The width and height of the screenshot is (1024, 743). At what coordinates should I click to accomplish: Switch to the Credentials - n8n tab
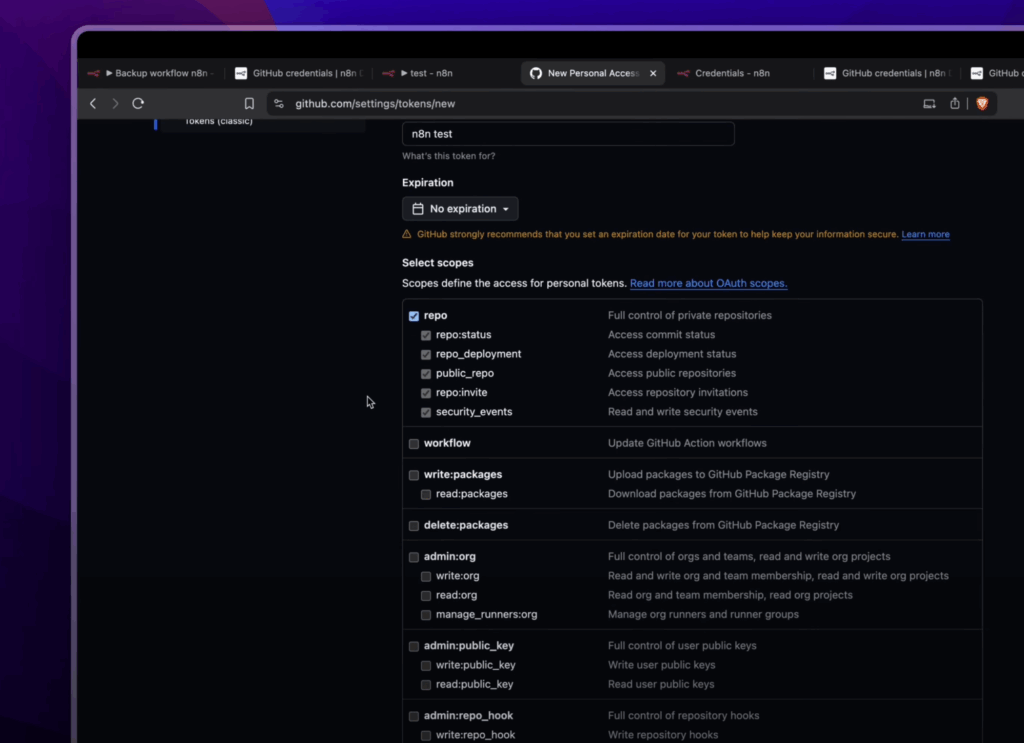[732, 73]
